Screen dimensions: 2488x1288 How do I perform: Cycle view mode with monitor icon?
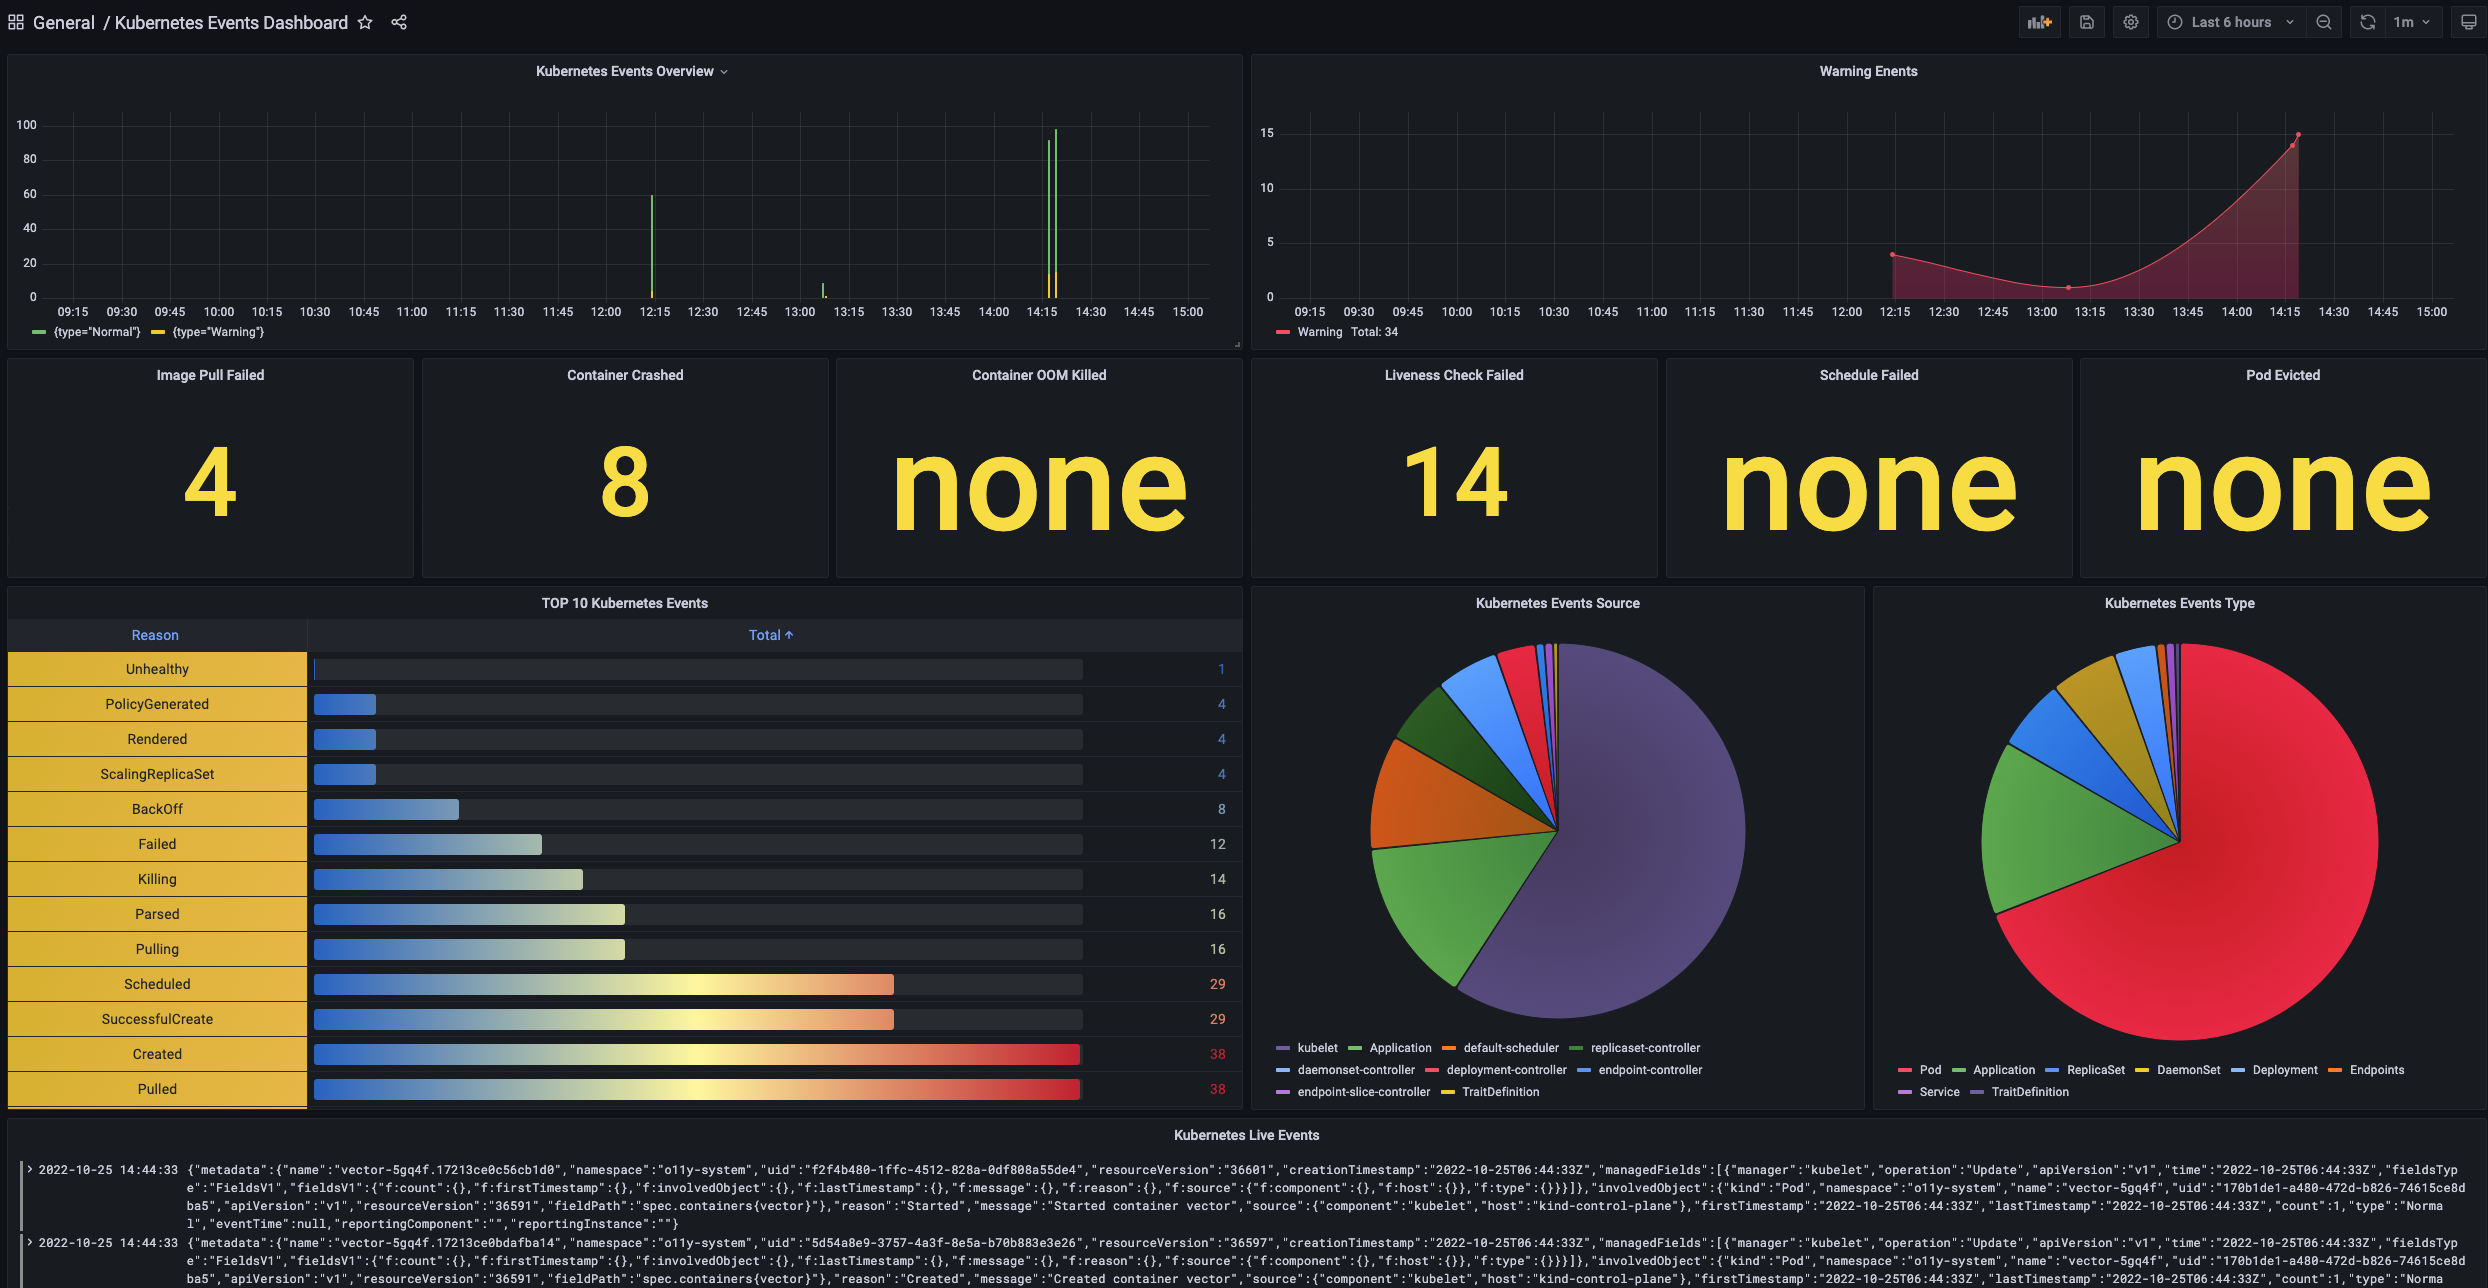(2468, 22)
